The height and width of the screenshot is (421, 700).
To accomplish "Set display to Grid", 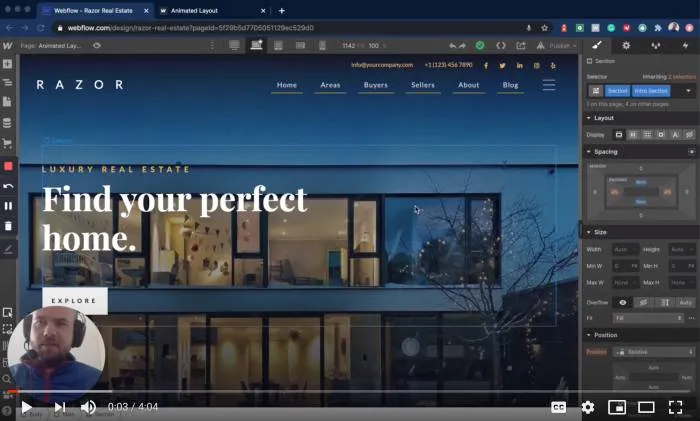I will 647,134.
